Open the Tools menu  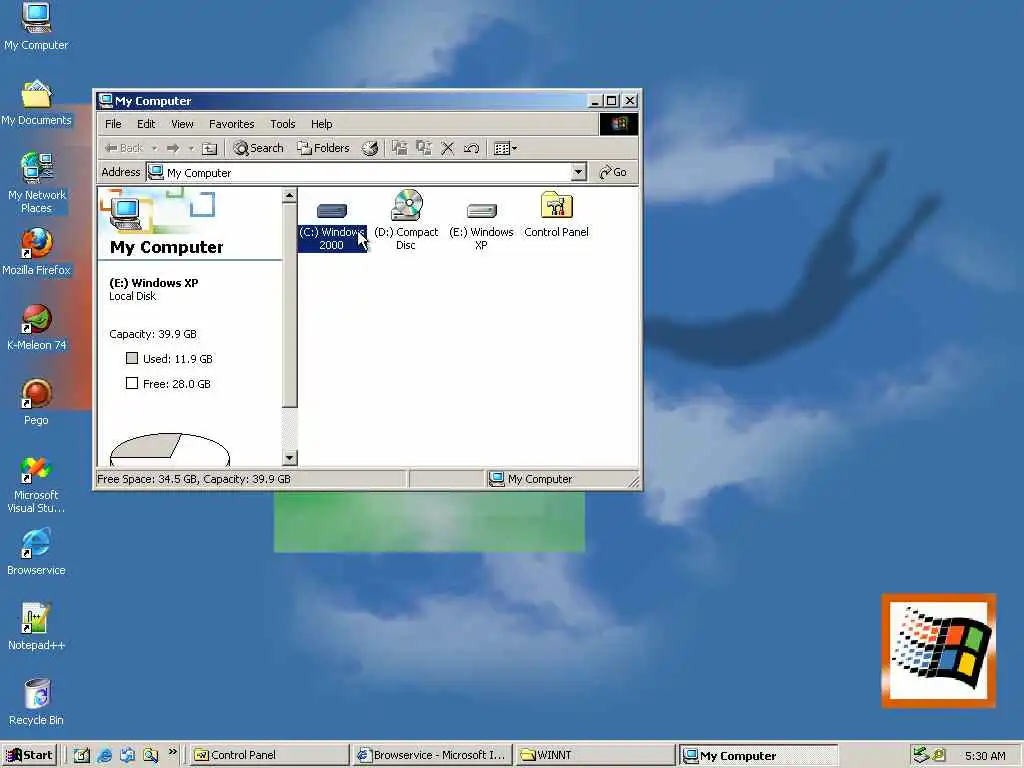click(283, 124)
